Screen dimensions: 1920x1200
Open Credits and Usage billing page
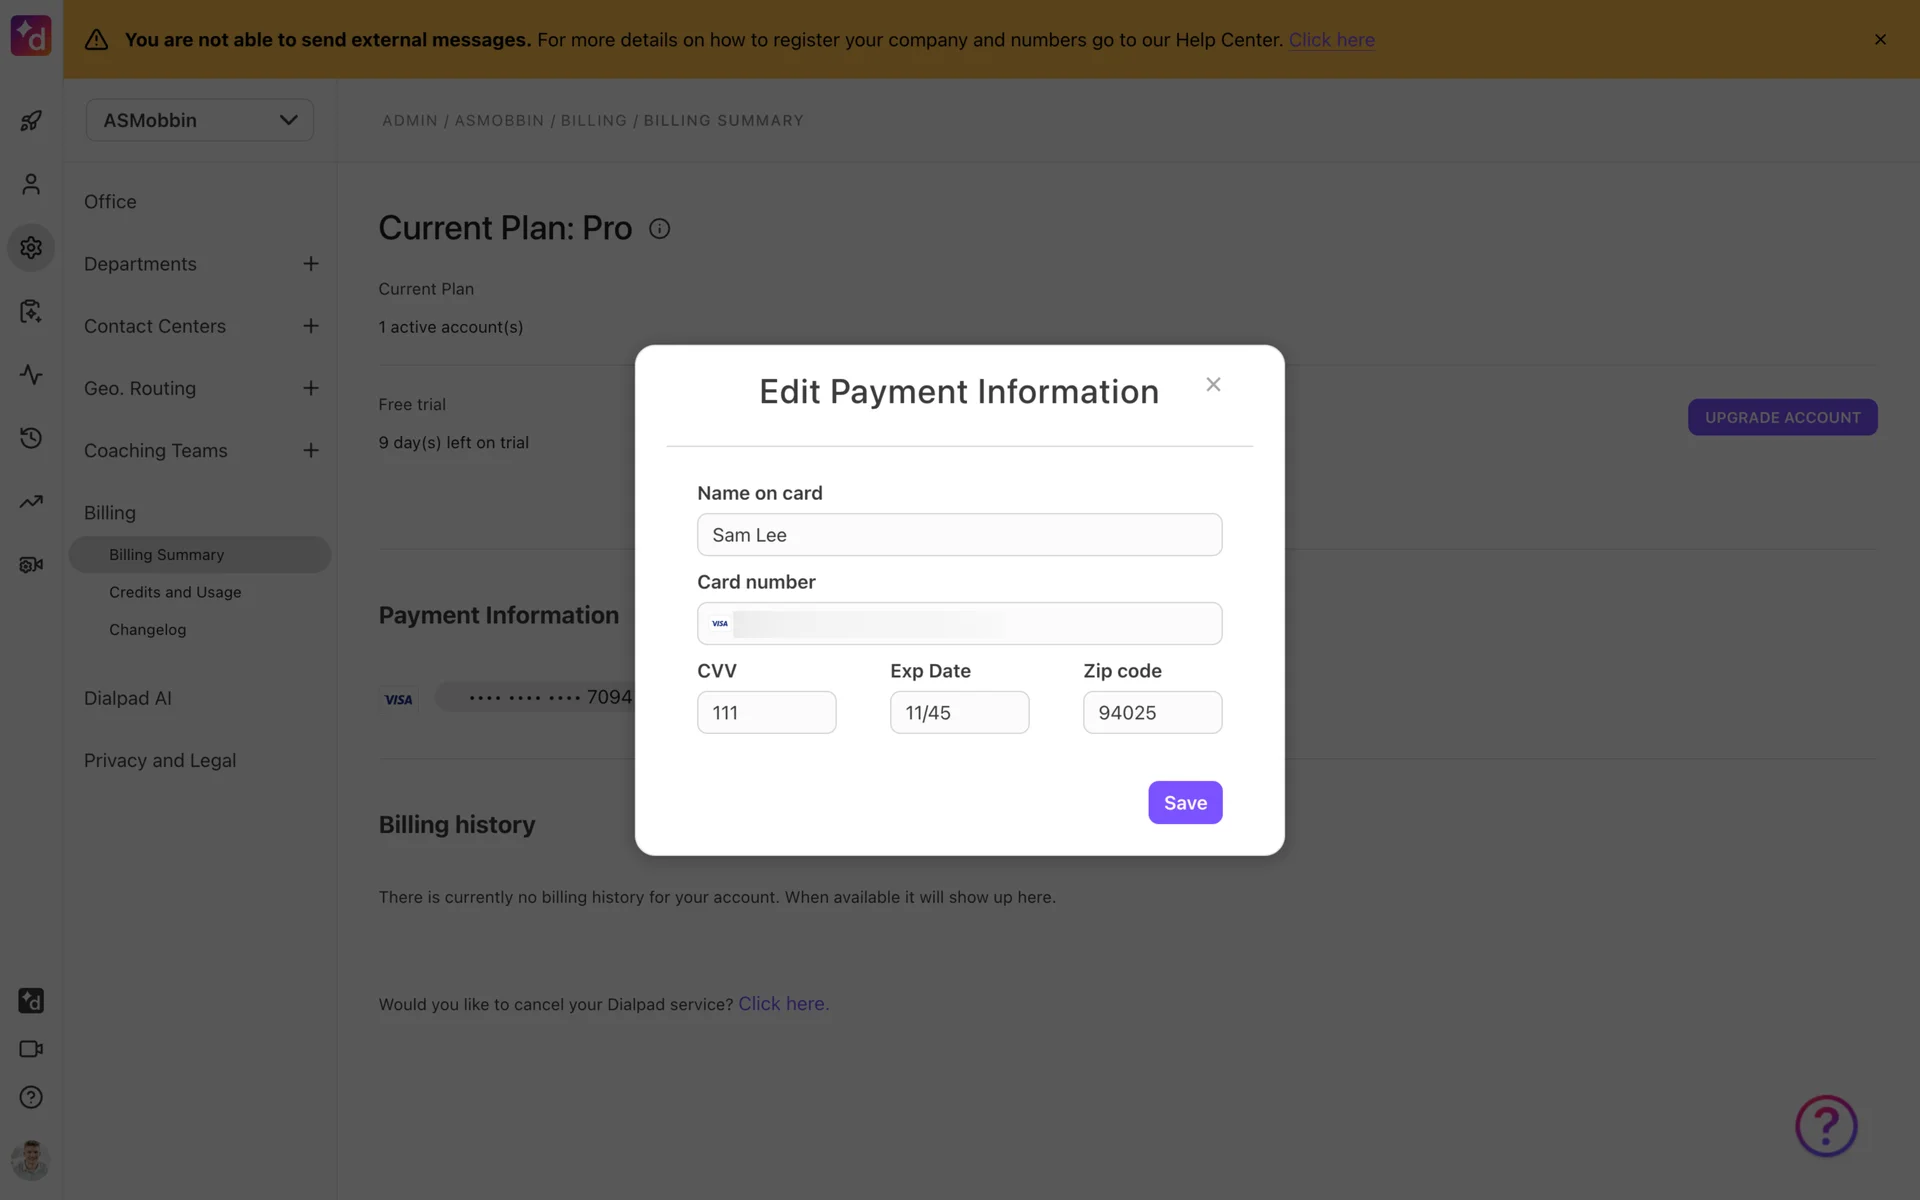(x=175, y=592)
